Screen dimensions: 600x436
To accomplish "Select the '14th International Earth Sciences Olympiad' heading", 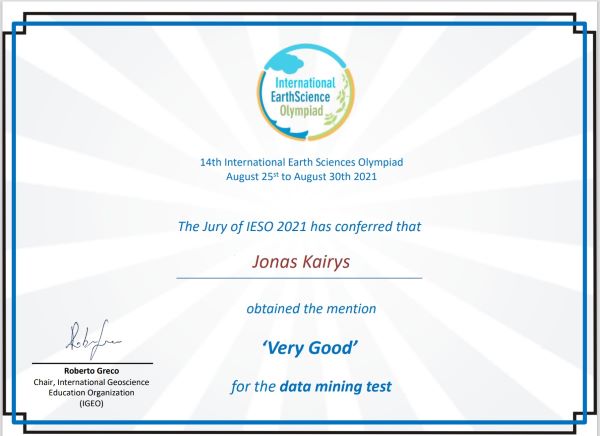I will pos(299,161).
